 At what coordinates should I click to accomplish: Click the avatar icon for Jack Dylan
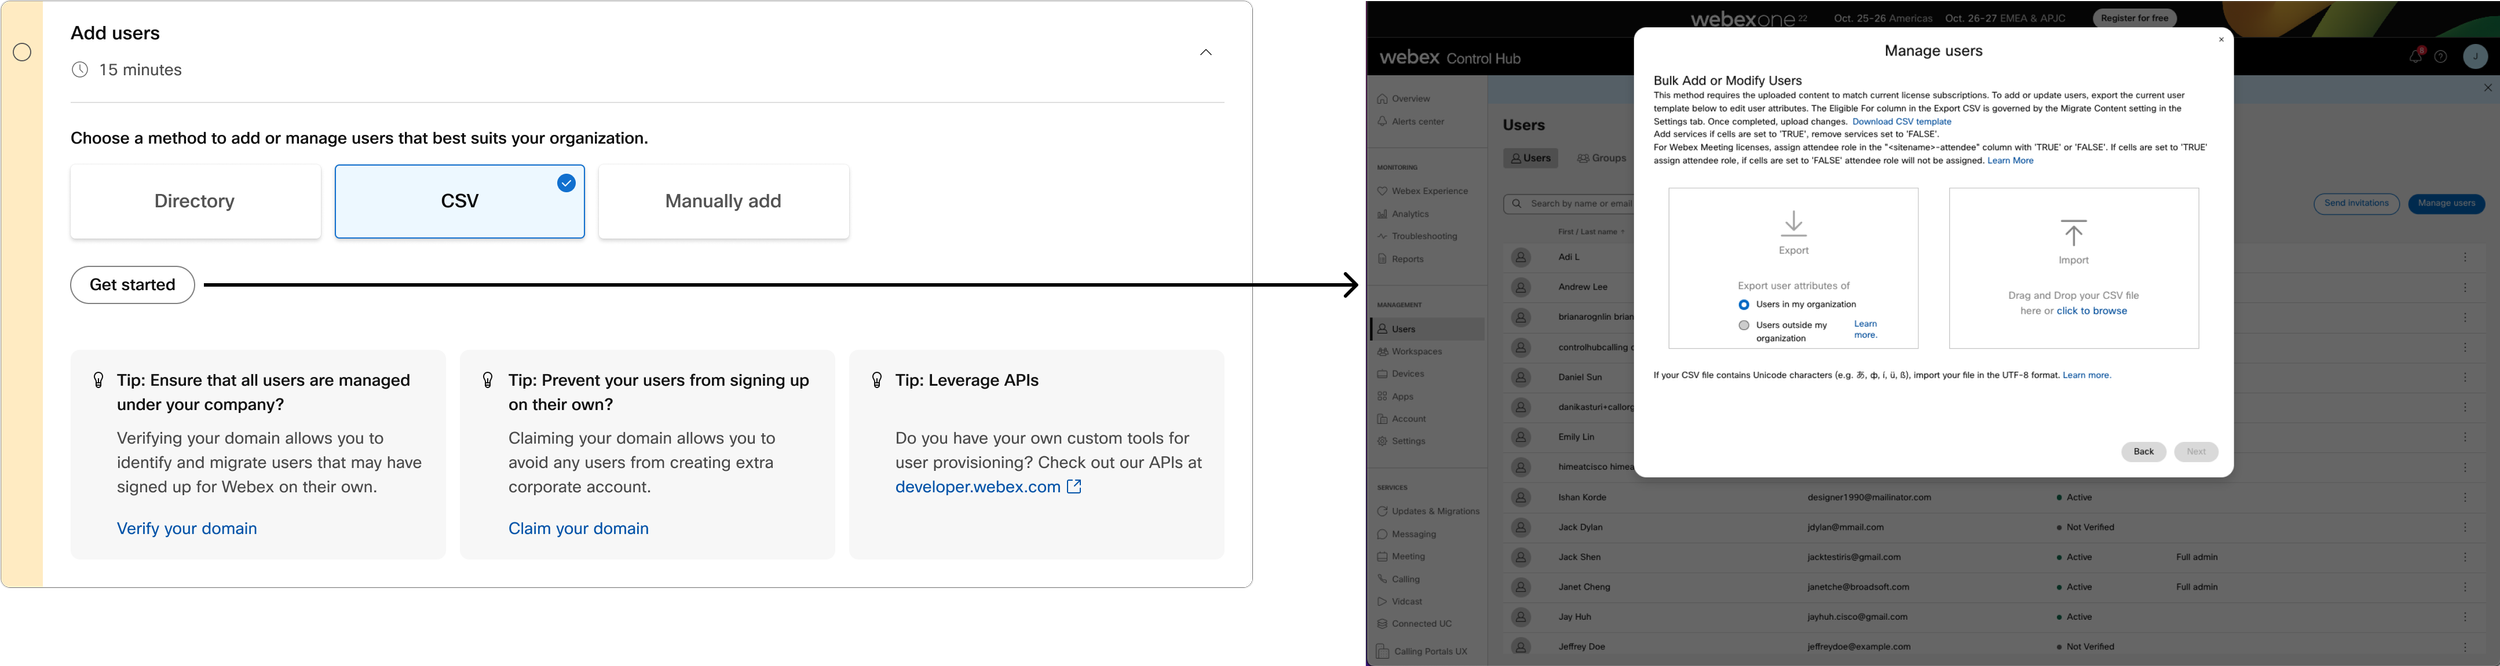click(x=1520, y=527)
